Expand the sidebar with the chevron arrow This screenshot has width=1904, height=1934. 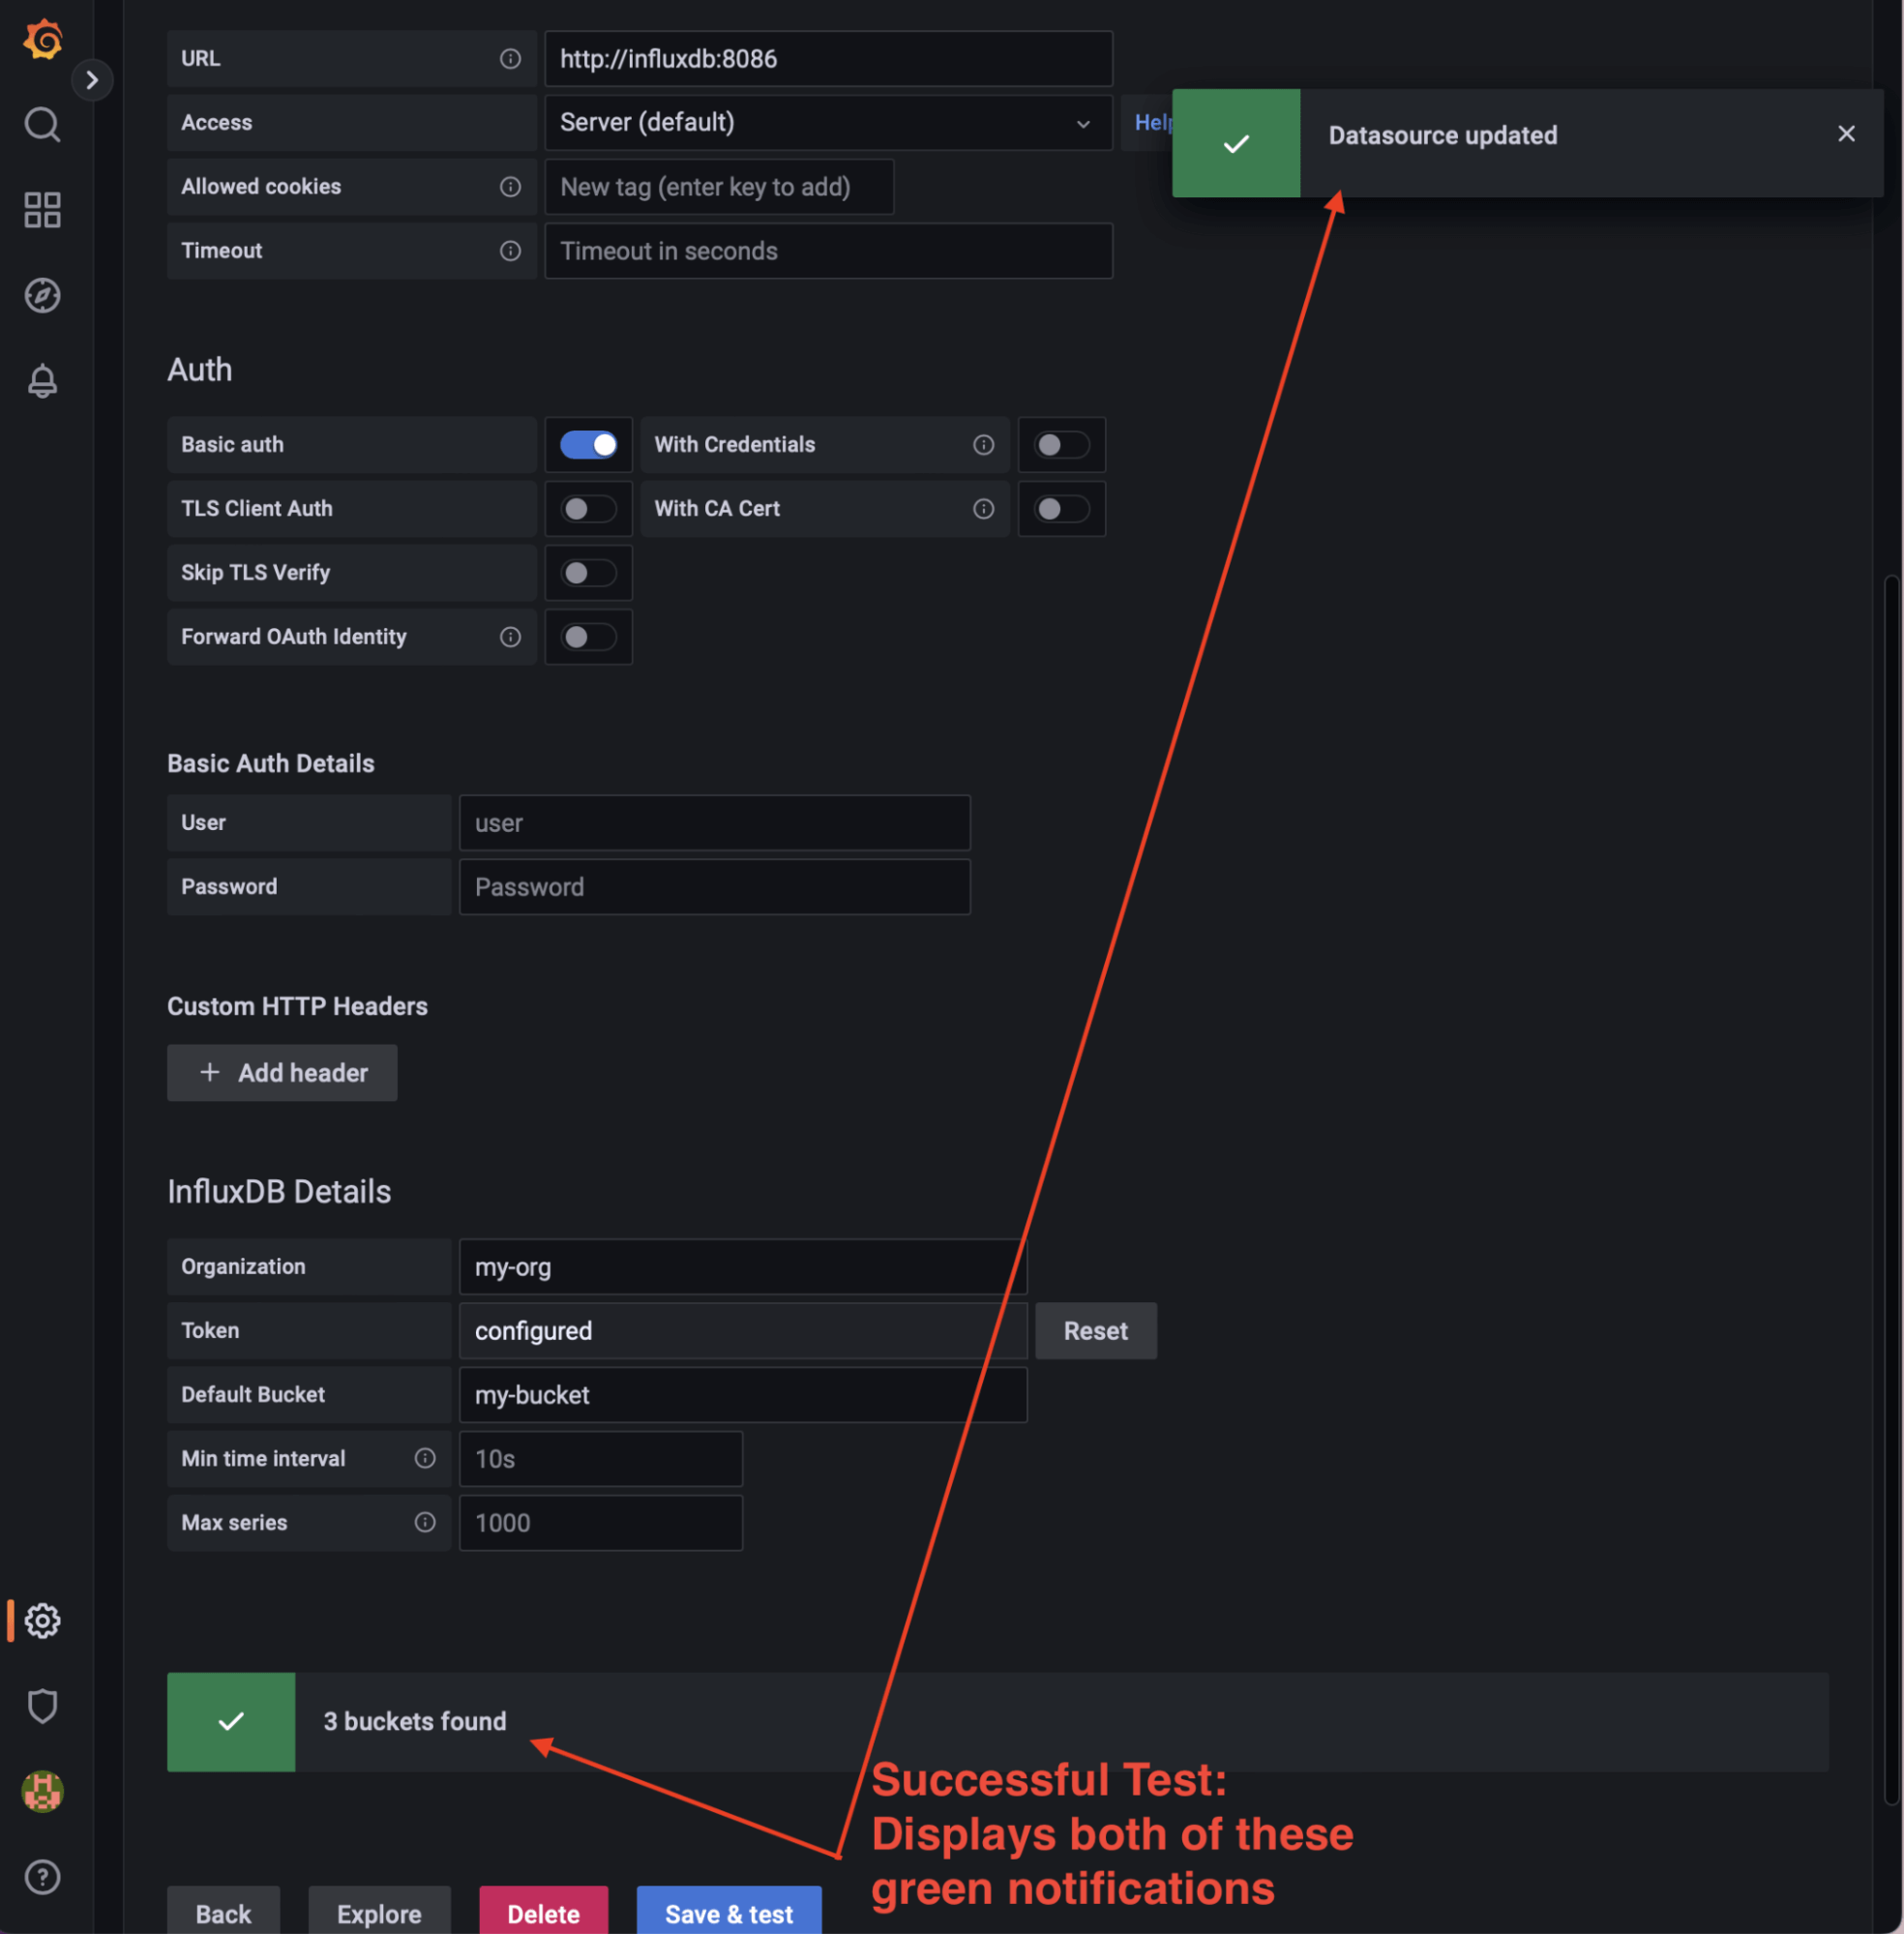92,80
